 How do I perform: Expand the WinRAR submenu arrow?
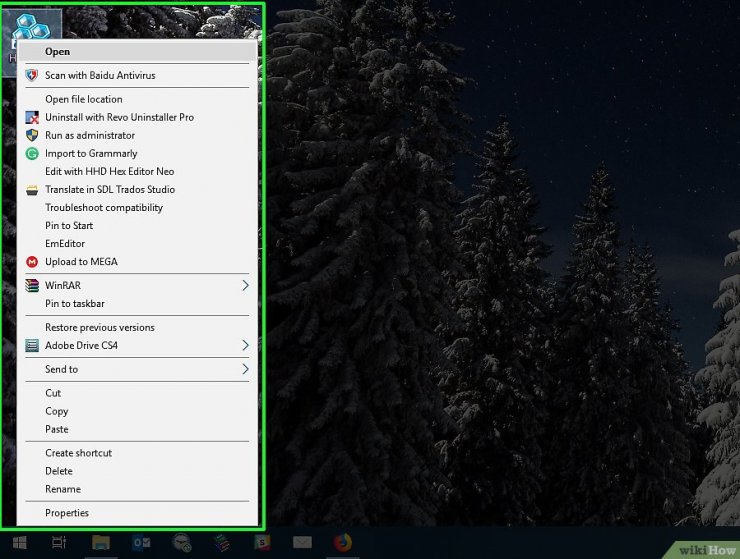point(245,285)
